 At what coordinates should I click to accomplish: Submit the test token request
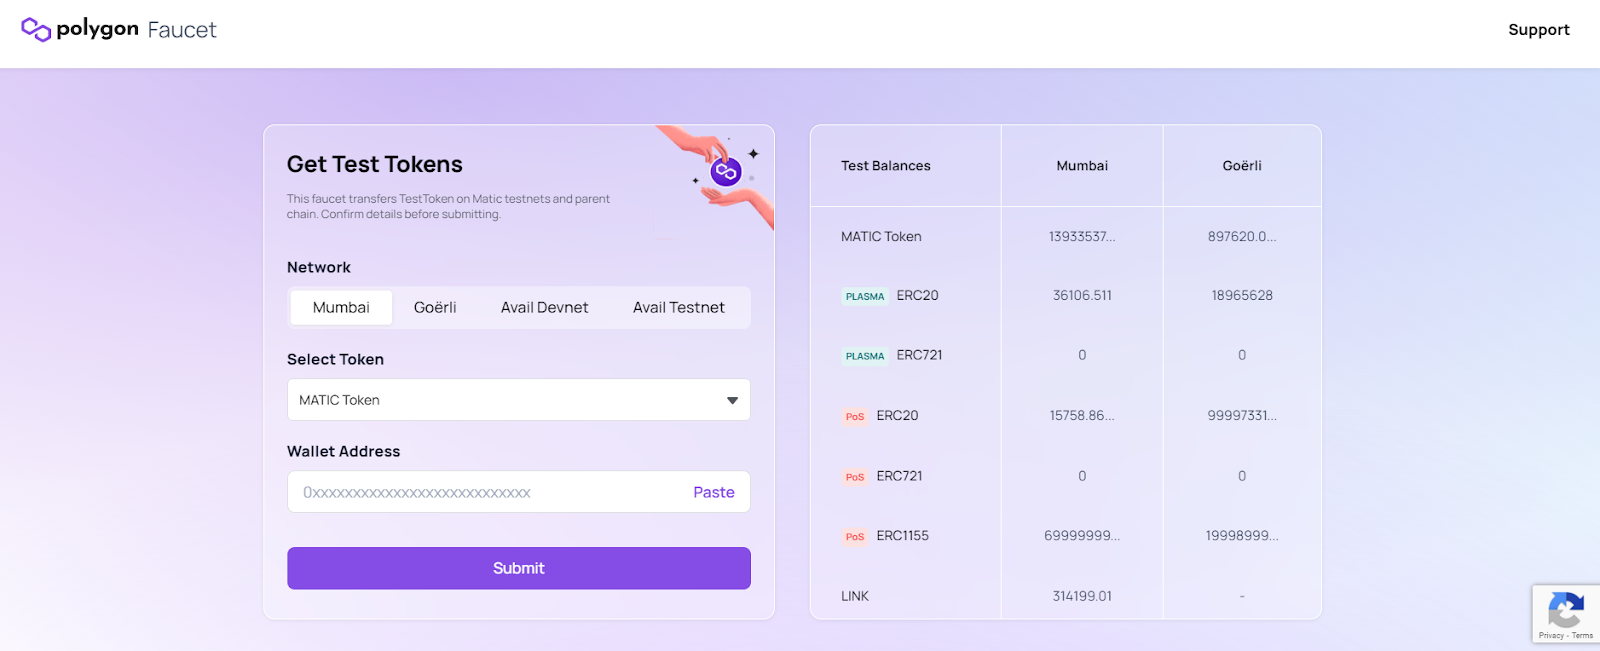519,568
